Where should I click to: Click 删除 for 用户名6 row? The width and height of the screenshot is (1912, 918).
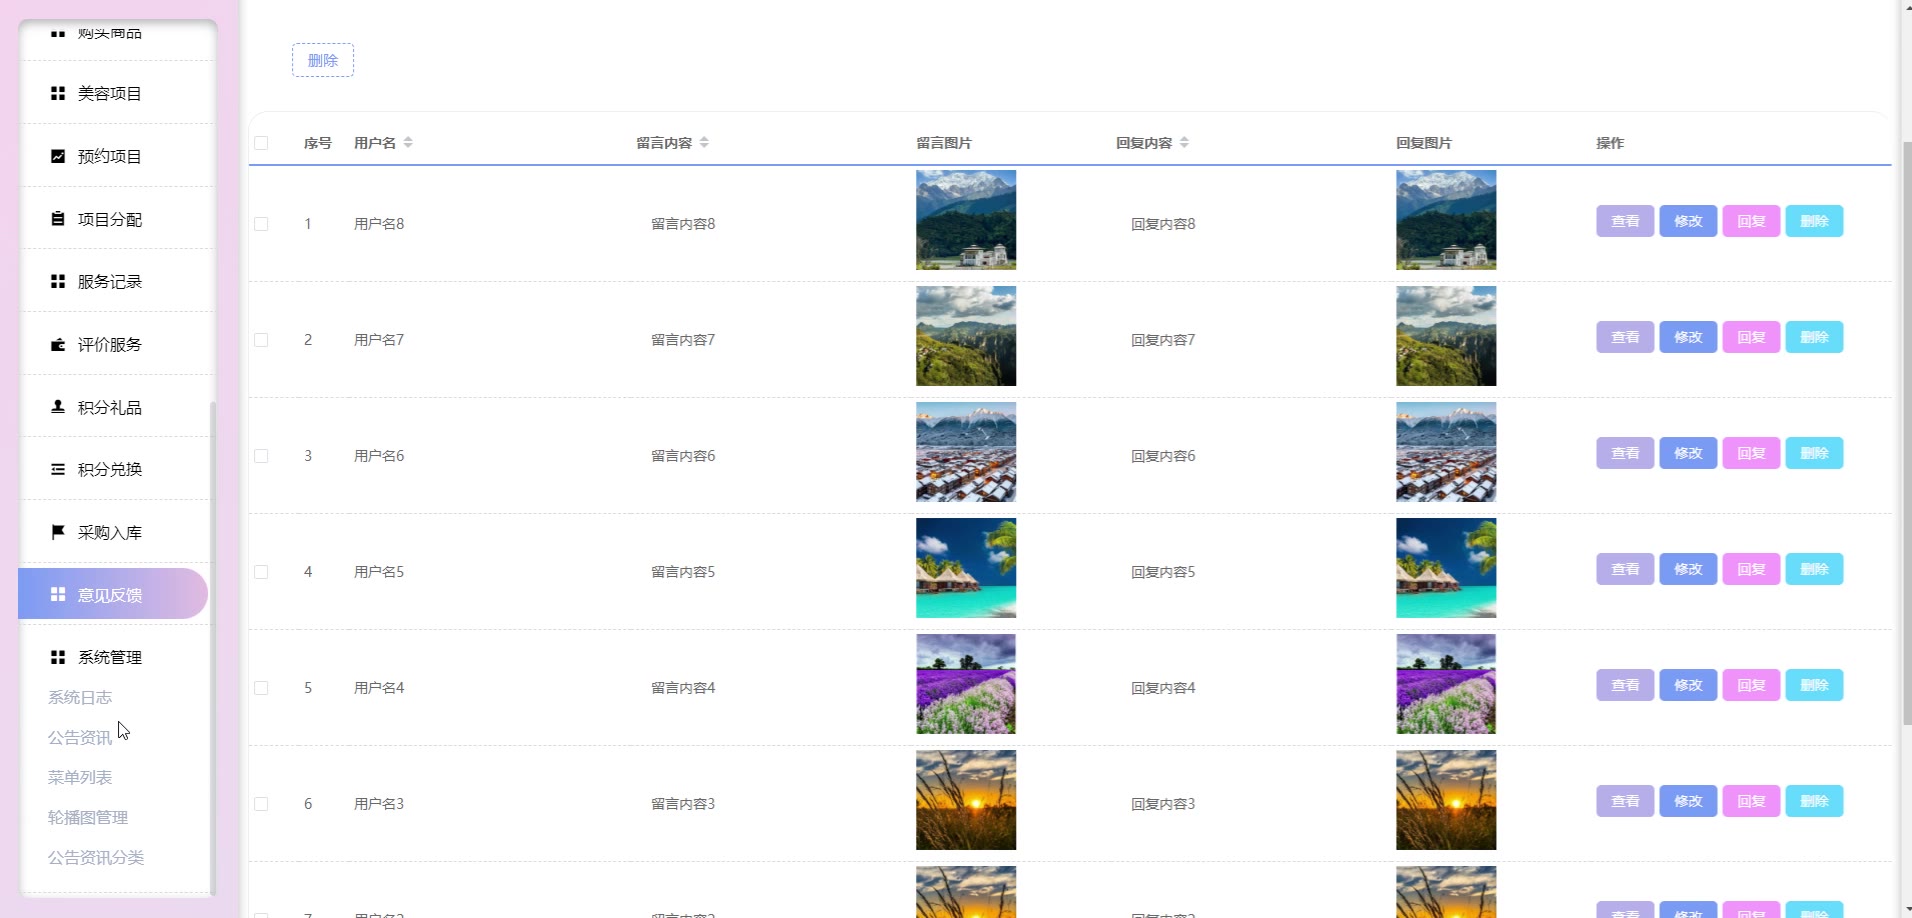(1814, 453)
